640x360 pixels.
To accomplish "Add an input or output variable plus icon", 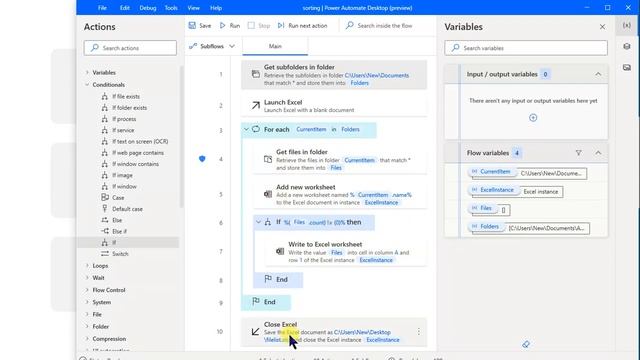I will click(533, 118).
